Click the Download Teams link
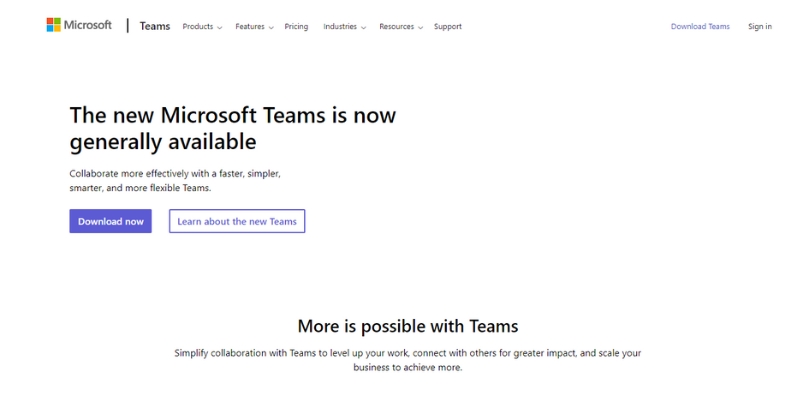The height and width of the screenshot is (400, 800). [700, 27]
